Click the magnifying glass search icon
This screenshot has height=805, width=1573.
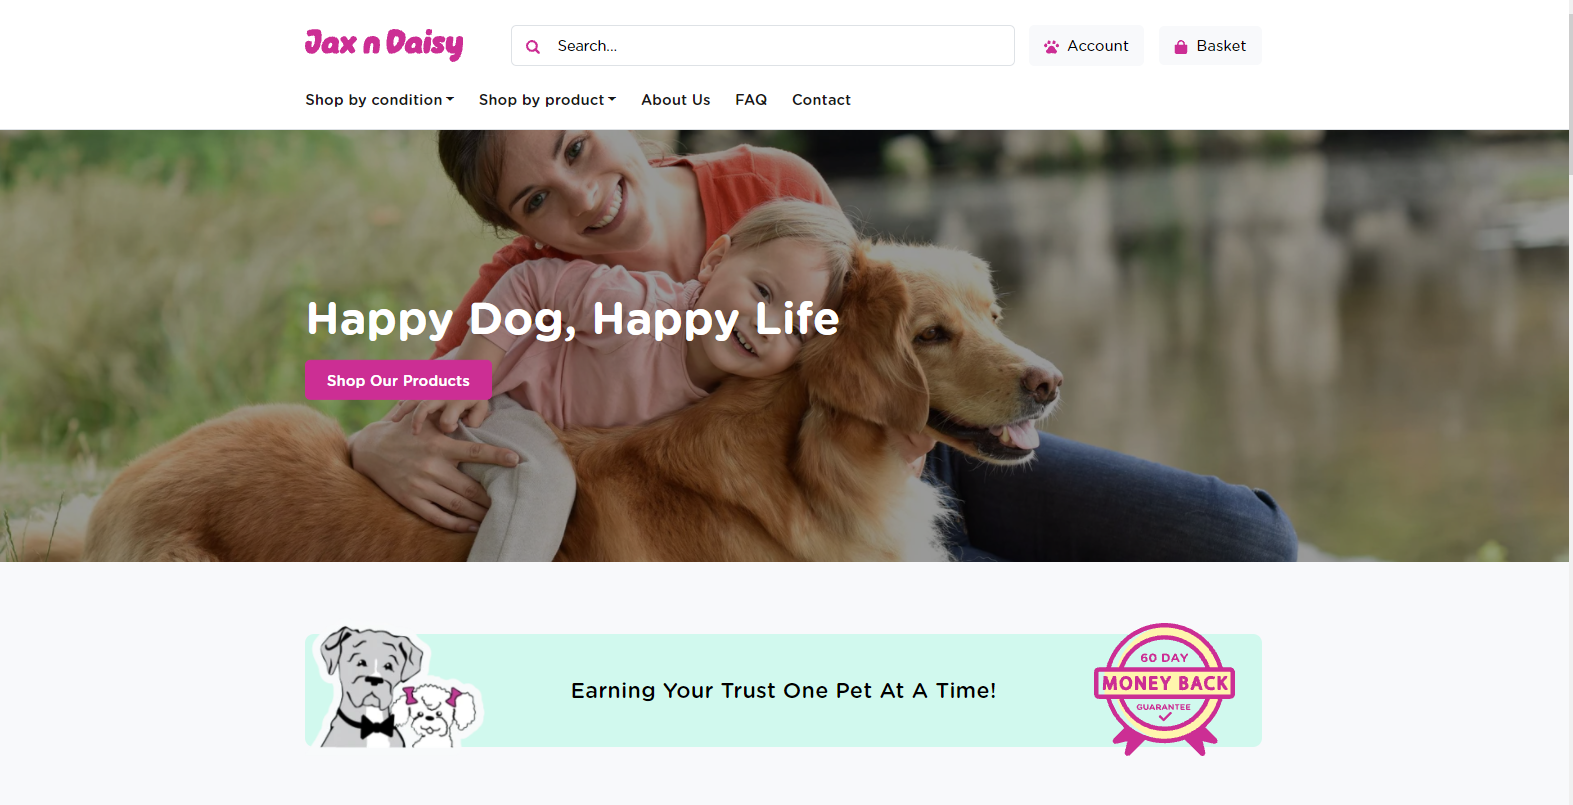pyautogui.click(x=533, y=47)
